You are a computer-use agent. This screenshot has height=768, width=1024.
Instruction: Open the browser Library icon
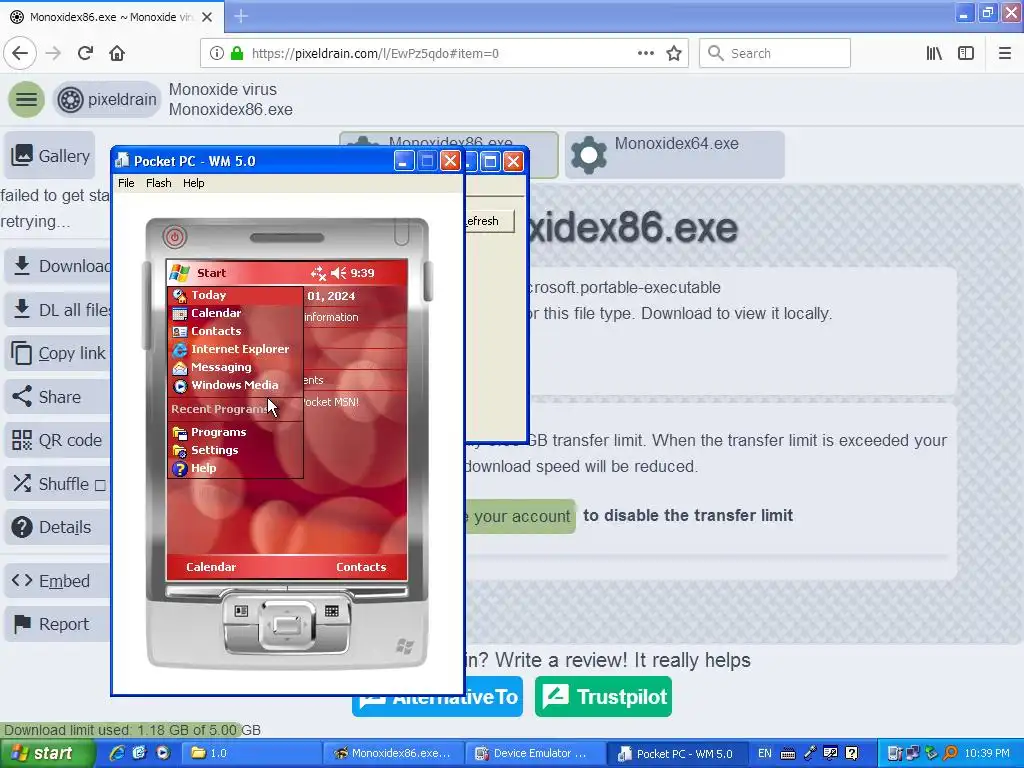[x=934, y=53]
